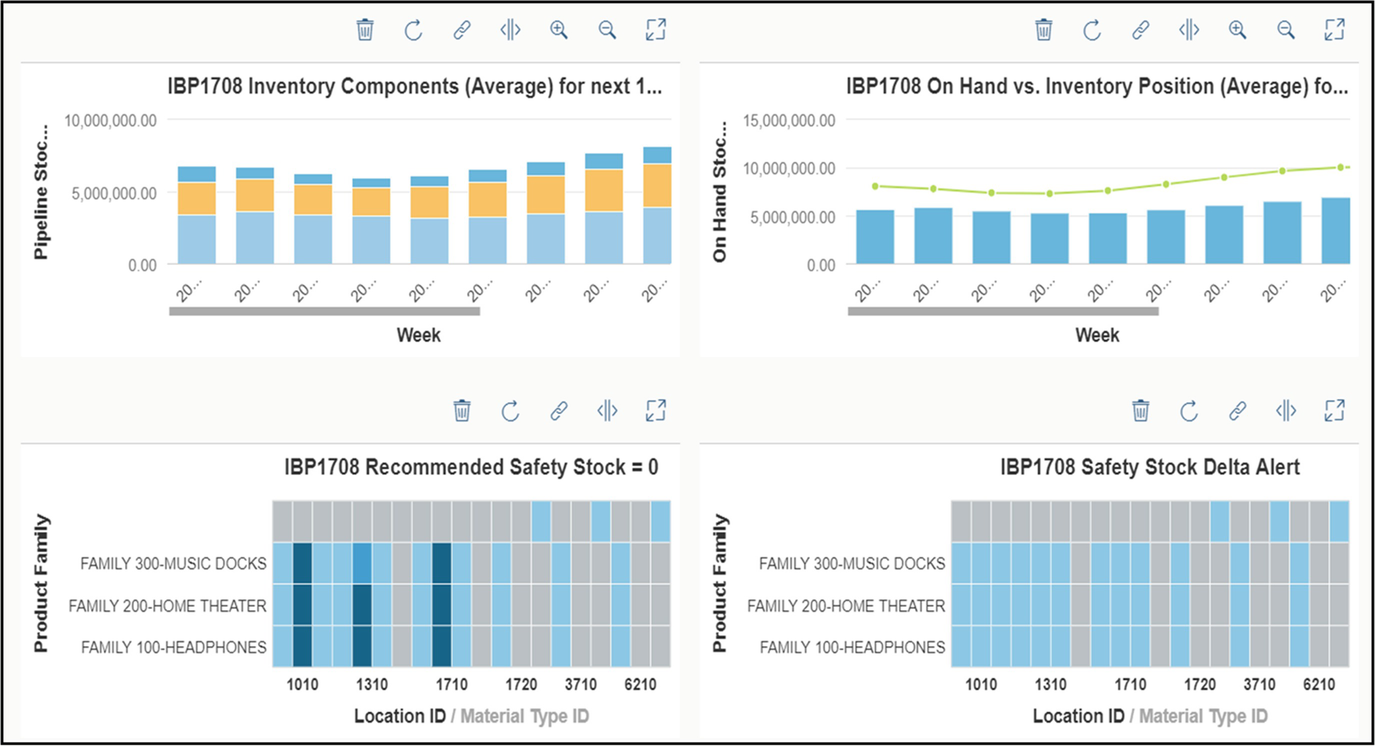Maximize the Inventory Components chart
1375x746 pixels.
click(x=655, y=30)
